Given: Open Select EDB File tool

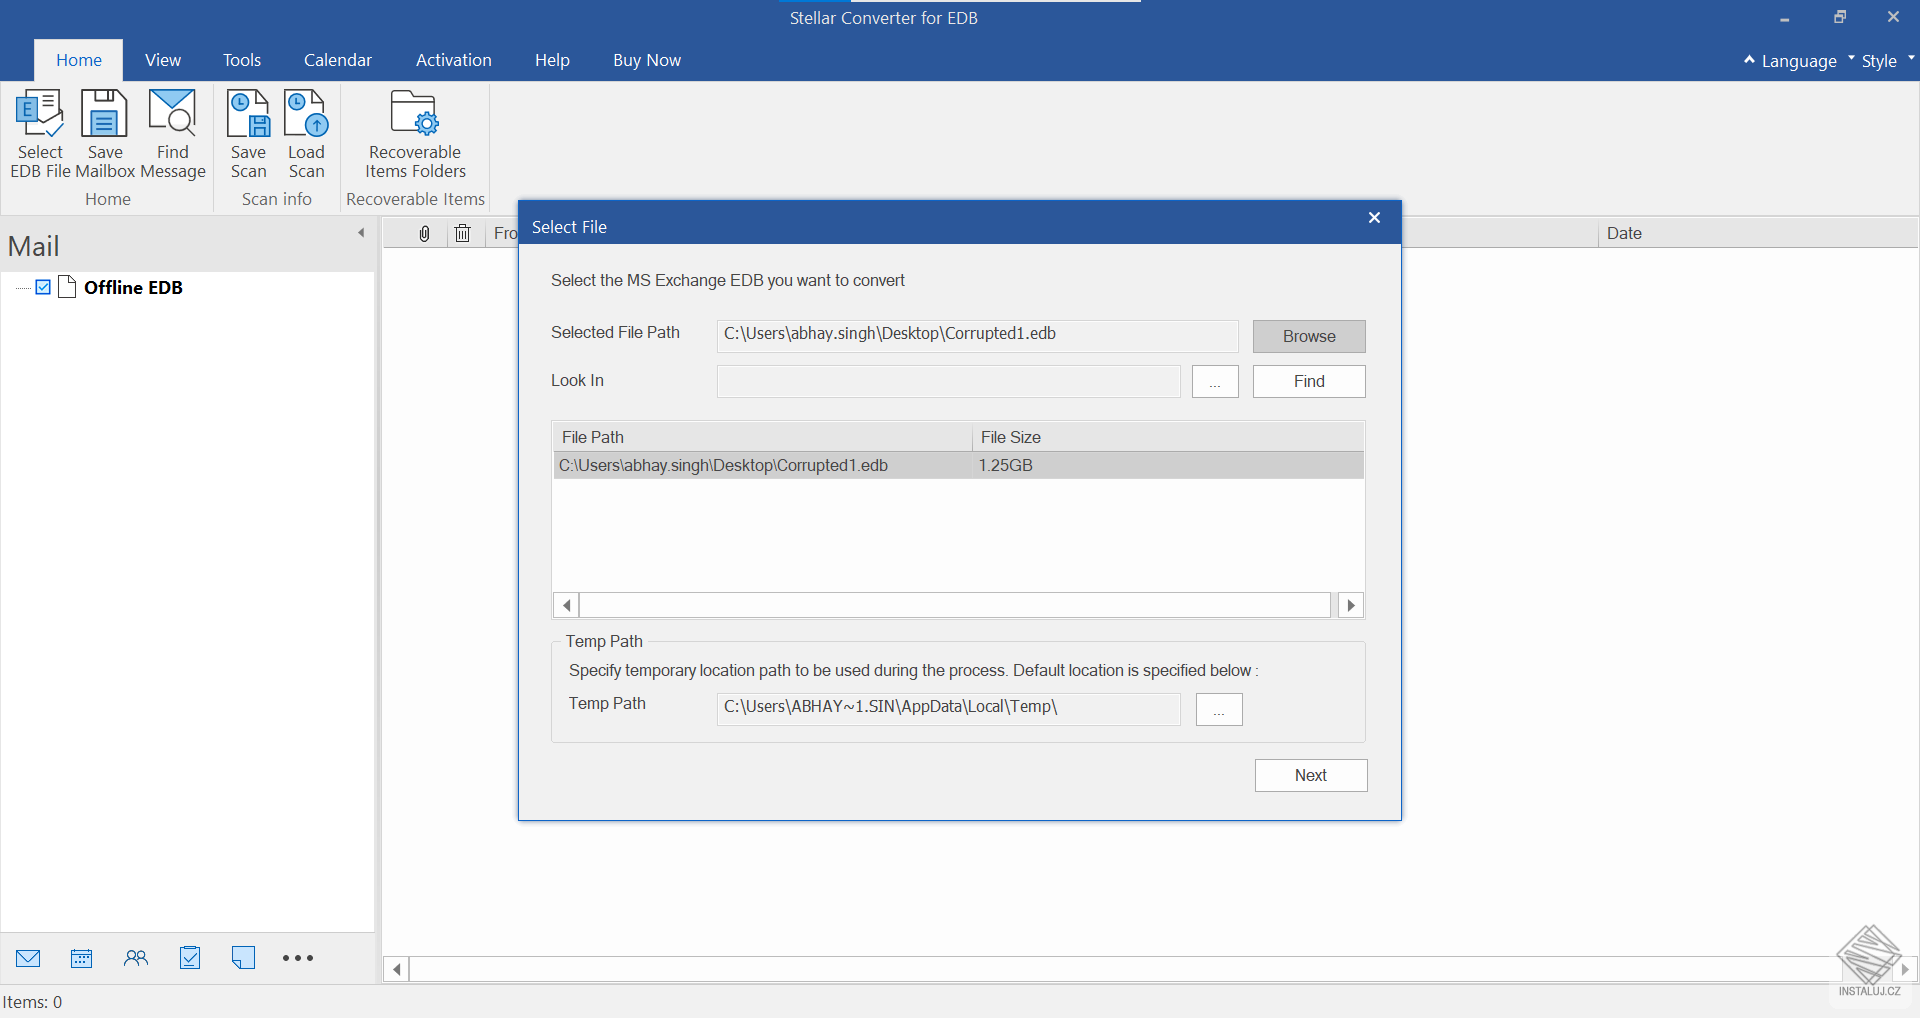Looking at the screenshot, I should (40, 134).
